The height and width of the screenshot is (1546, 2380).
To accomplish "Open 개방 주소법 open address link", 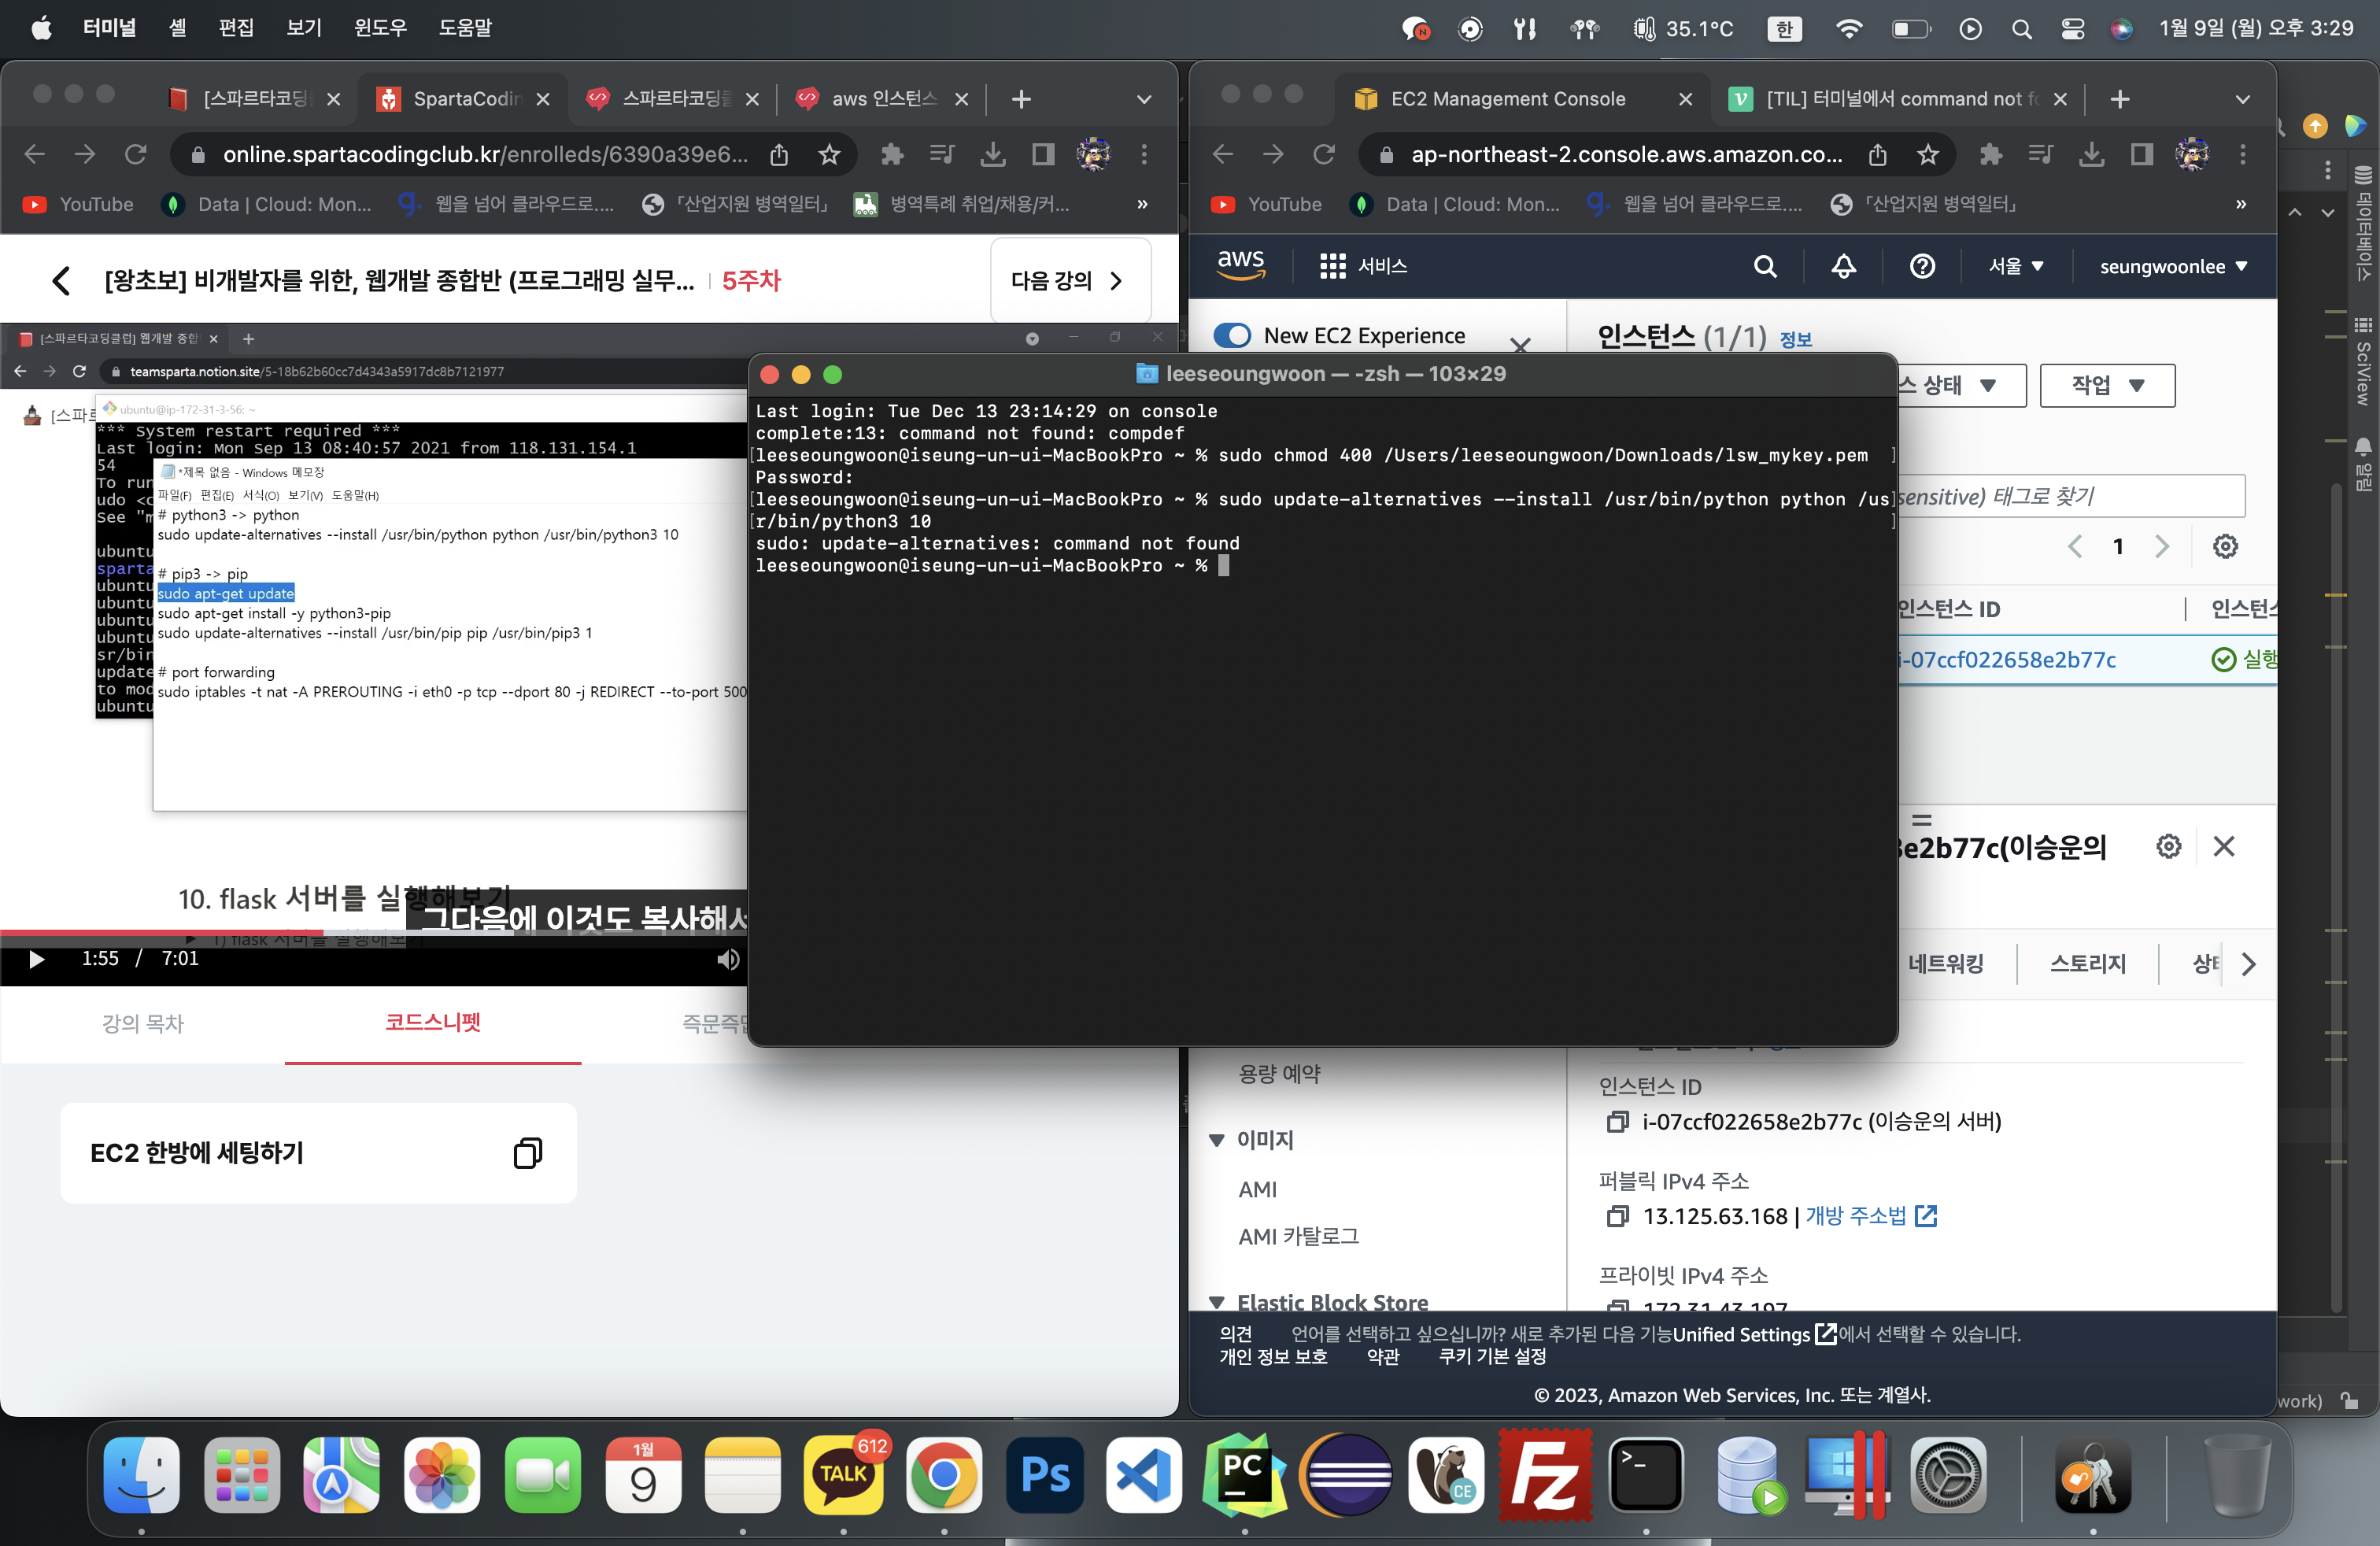I will 1870,1216.
